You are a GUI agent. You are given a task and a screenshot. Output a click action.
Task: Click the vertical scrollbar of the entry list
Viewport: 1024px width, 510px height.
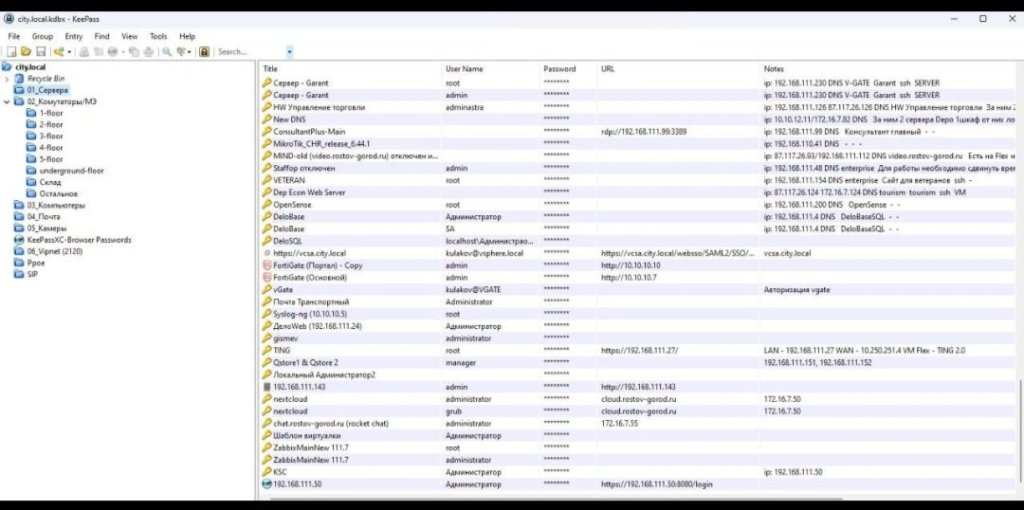[1018, 430]
